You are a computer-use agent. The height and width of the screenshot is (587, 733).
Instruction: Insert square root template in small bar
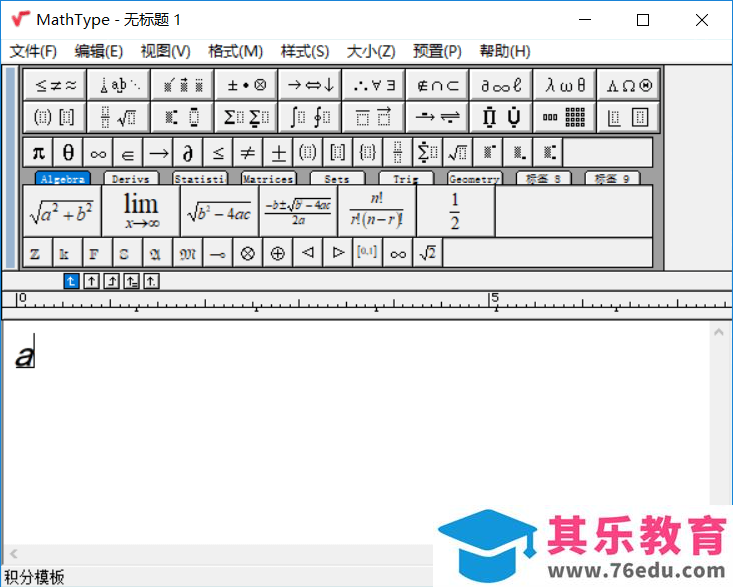pos(457,152)
